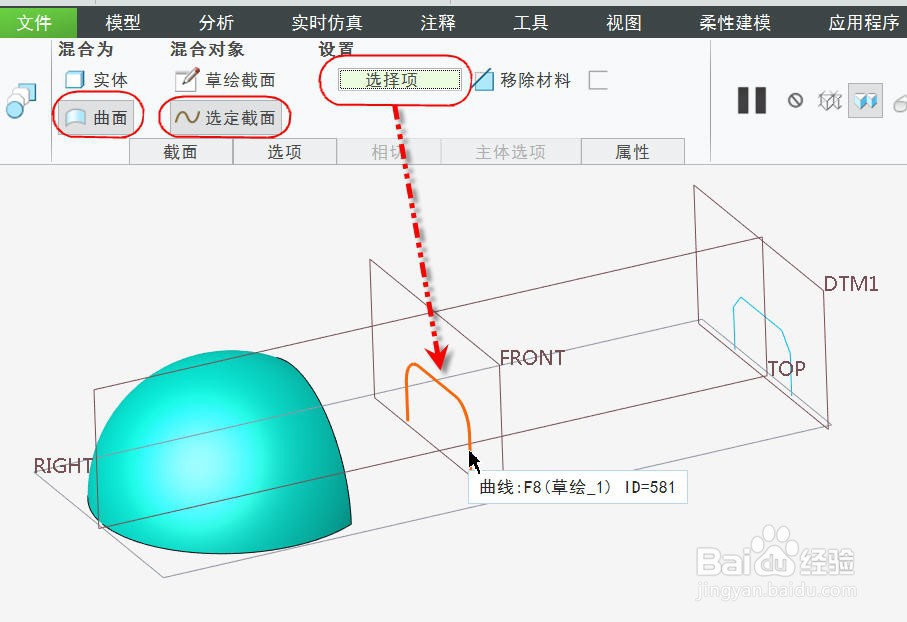Image resolution: width=907 pixels, height=622 pixels.
Task: Click the no-preview icon
Action: 795,101
